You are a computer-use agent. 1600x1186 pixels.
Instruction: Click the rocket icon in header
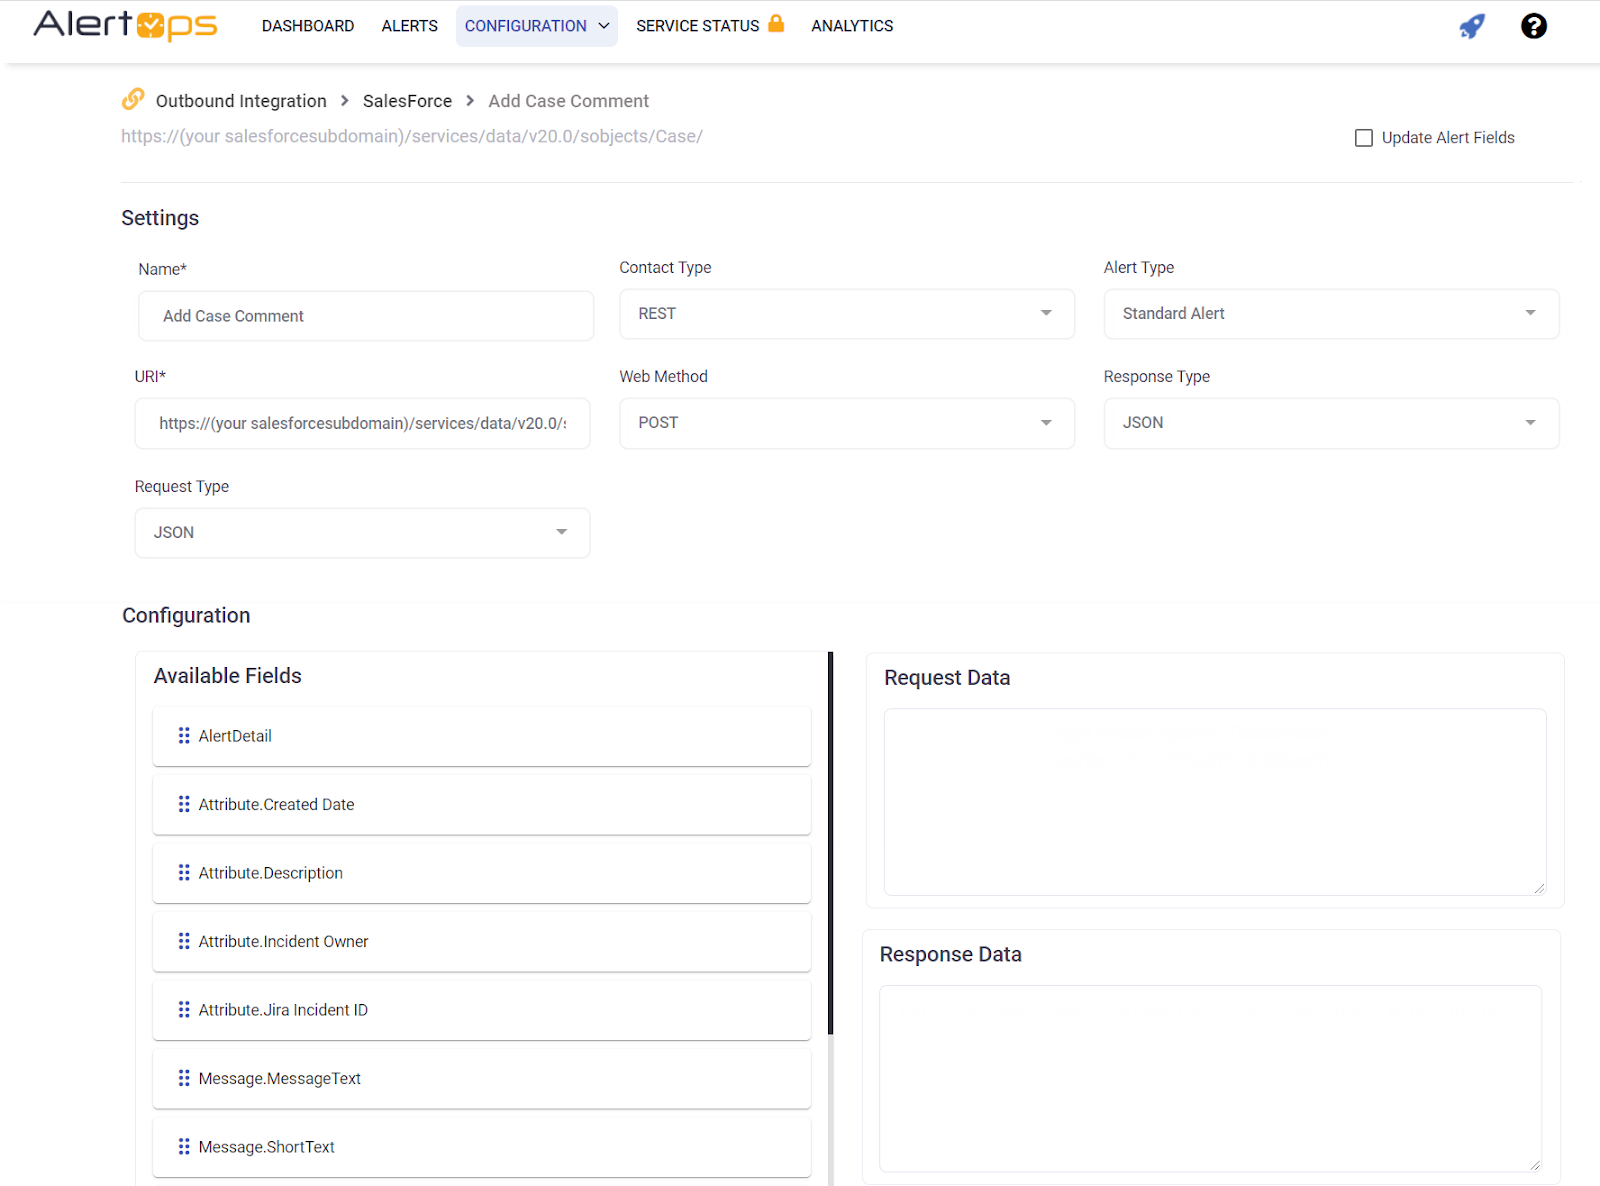(x=1471, y=26)
